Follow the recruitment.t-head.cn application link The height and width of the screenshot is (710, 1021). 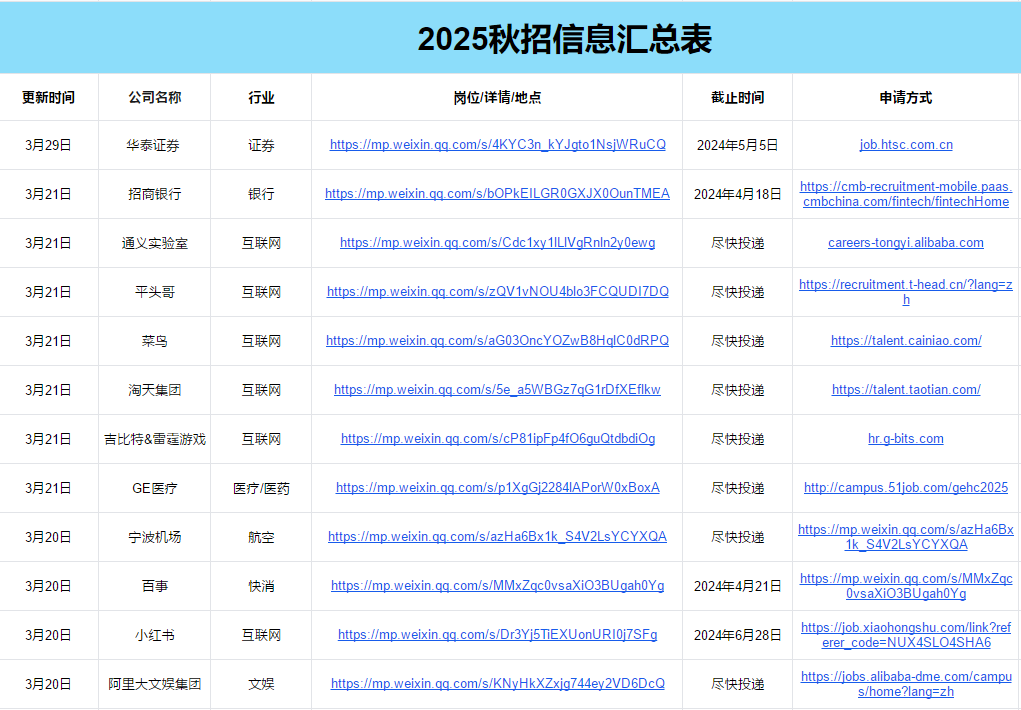pos(906,292)
